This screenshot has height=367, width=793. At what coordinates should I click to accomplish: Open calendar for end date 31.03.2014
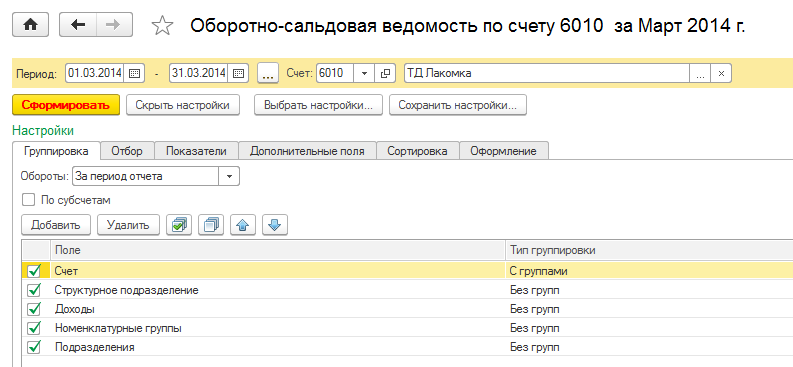click(238, 73)
